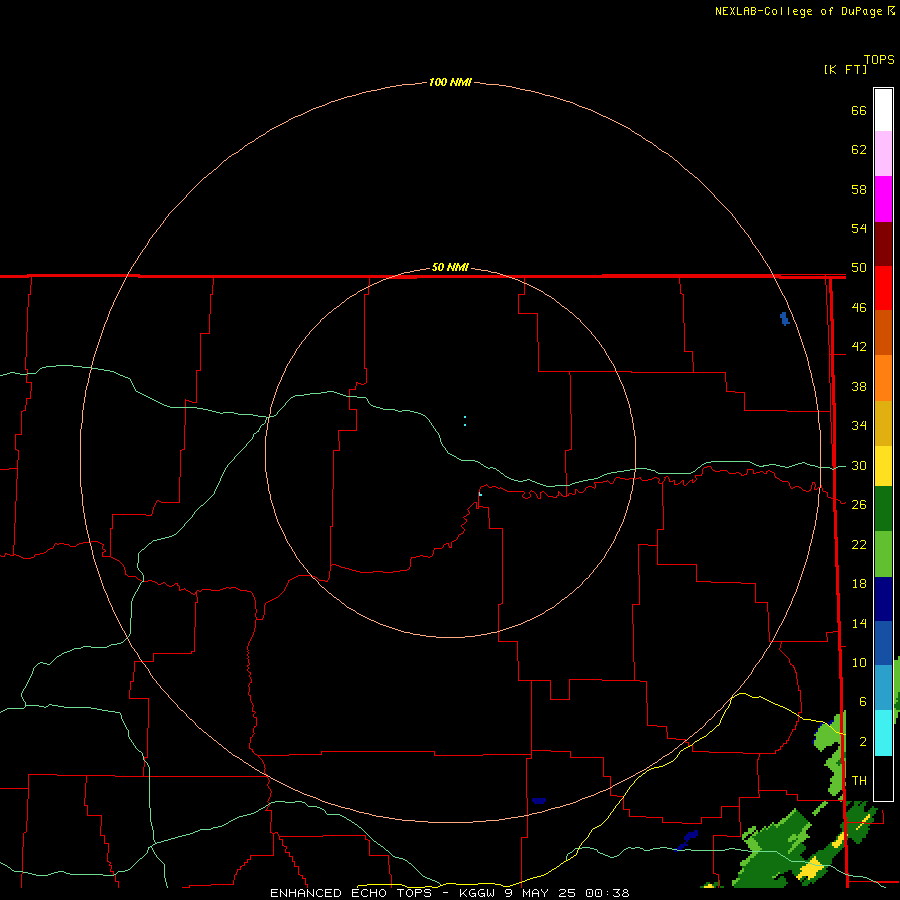Image resolution: width=900 pixels, height=900 pixels.
Task: Click the '38' legend value
Action: pos(859,387)
